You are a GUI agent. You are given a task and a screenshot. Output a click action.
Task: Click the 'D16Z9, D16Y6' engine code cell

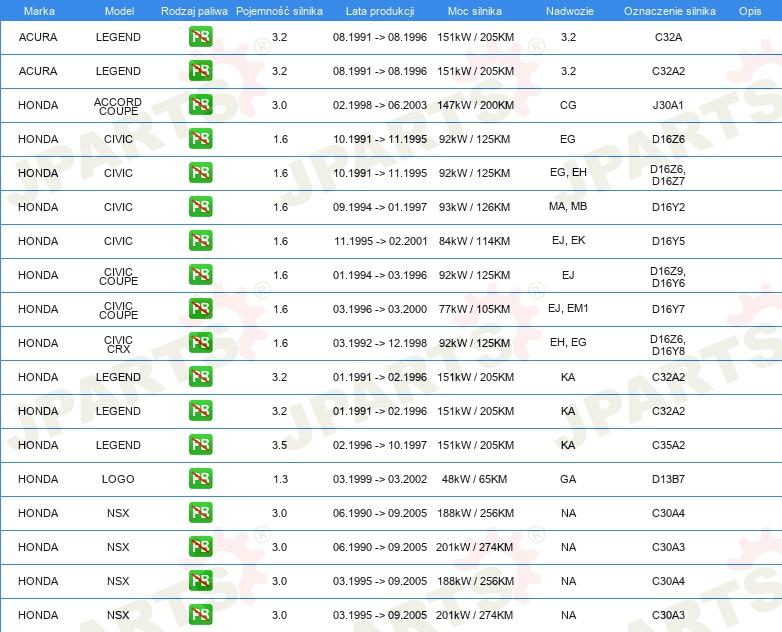tap(668, 277)
